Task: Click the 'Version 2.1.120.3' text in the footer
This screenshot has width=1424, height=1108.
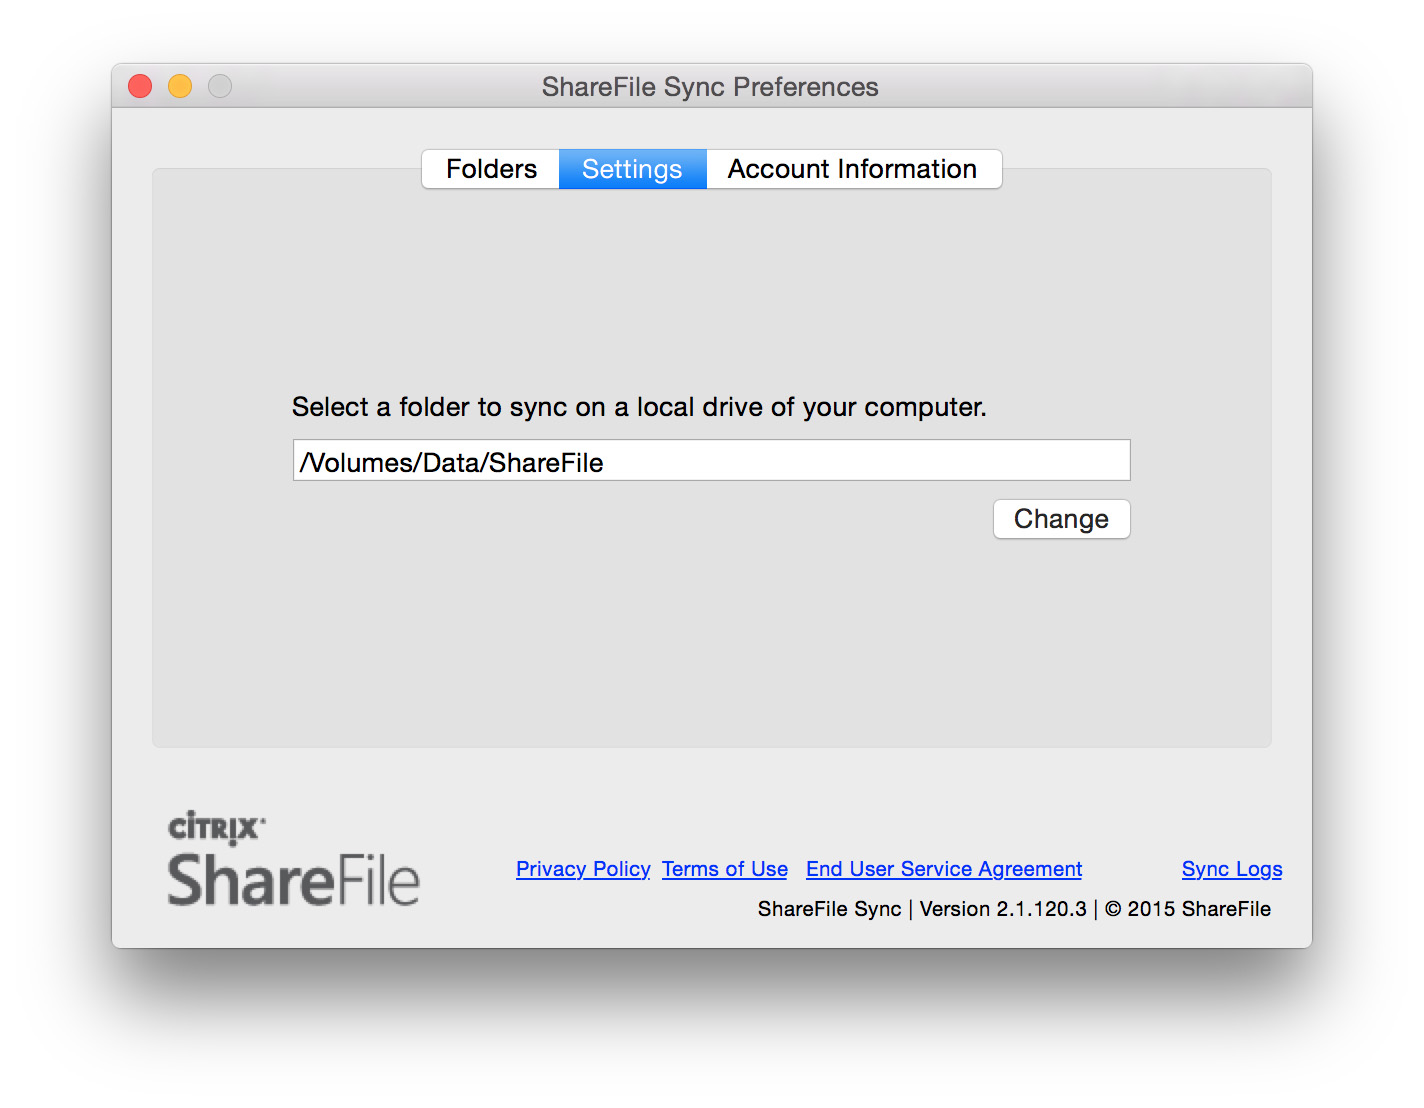Action: [x=1003, y=909]
